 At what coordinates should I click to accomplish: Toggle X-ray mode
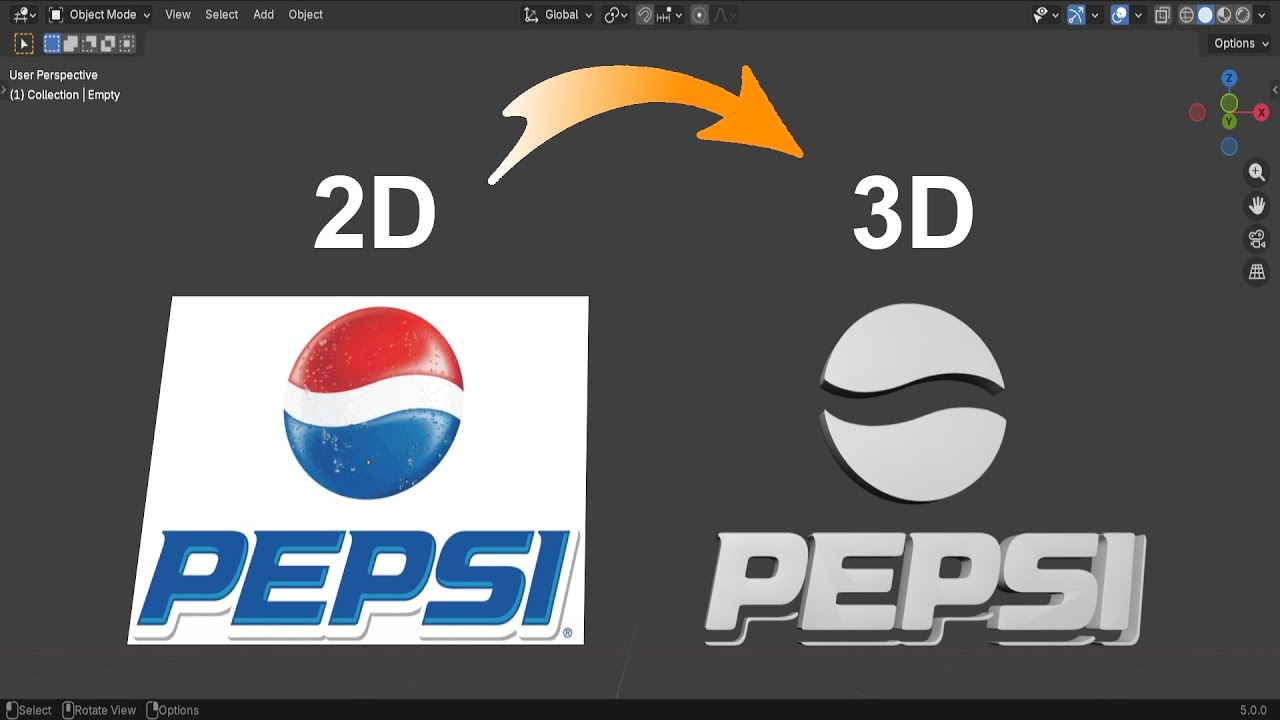coord(1162,14)
